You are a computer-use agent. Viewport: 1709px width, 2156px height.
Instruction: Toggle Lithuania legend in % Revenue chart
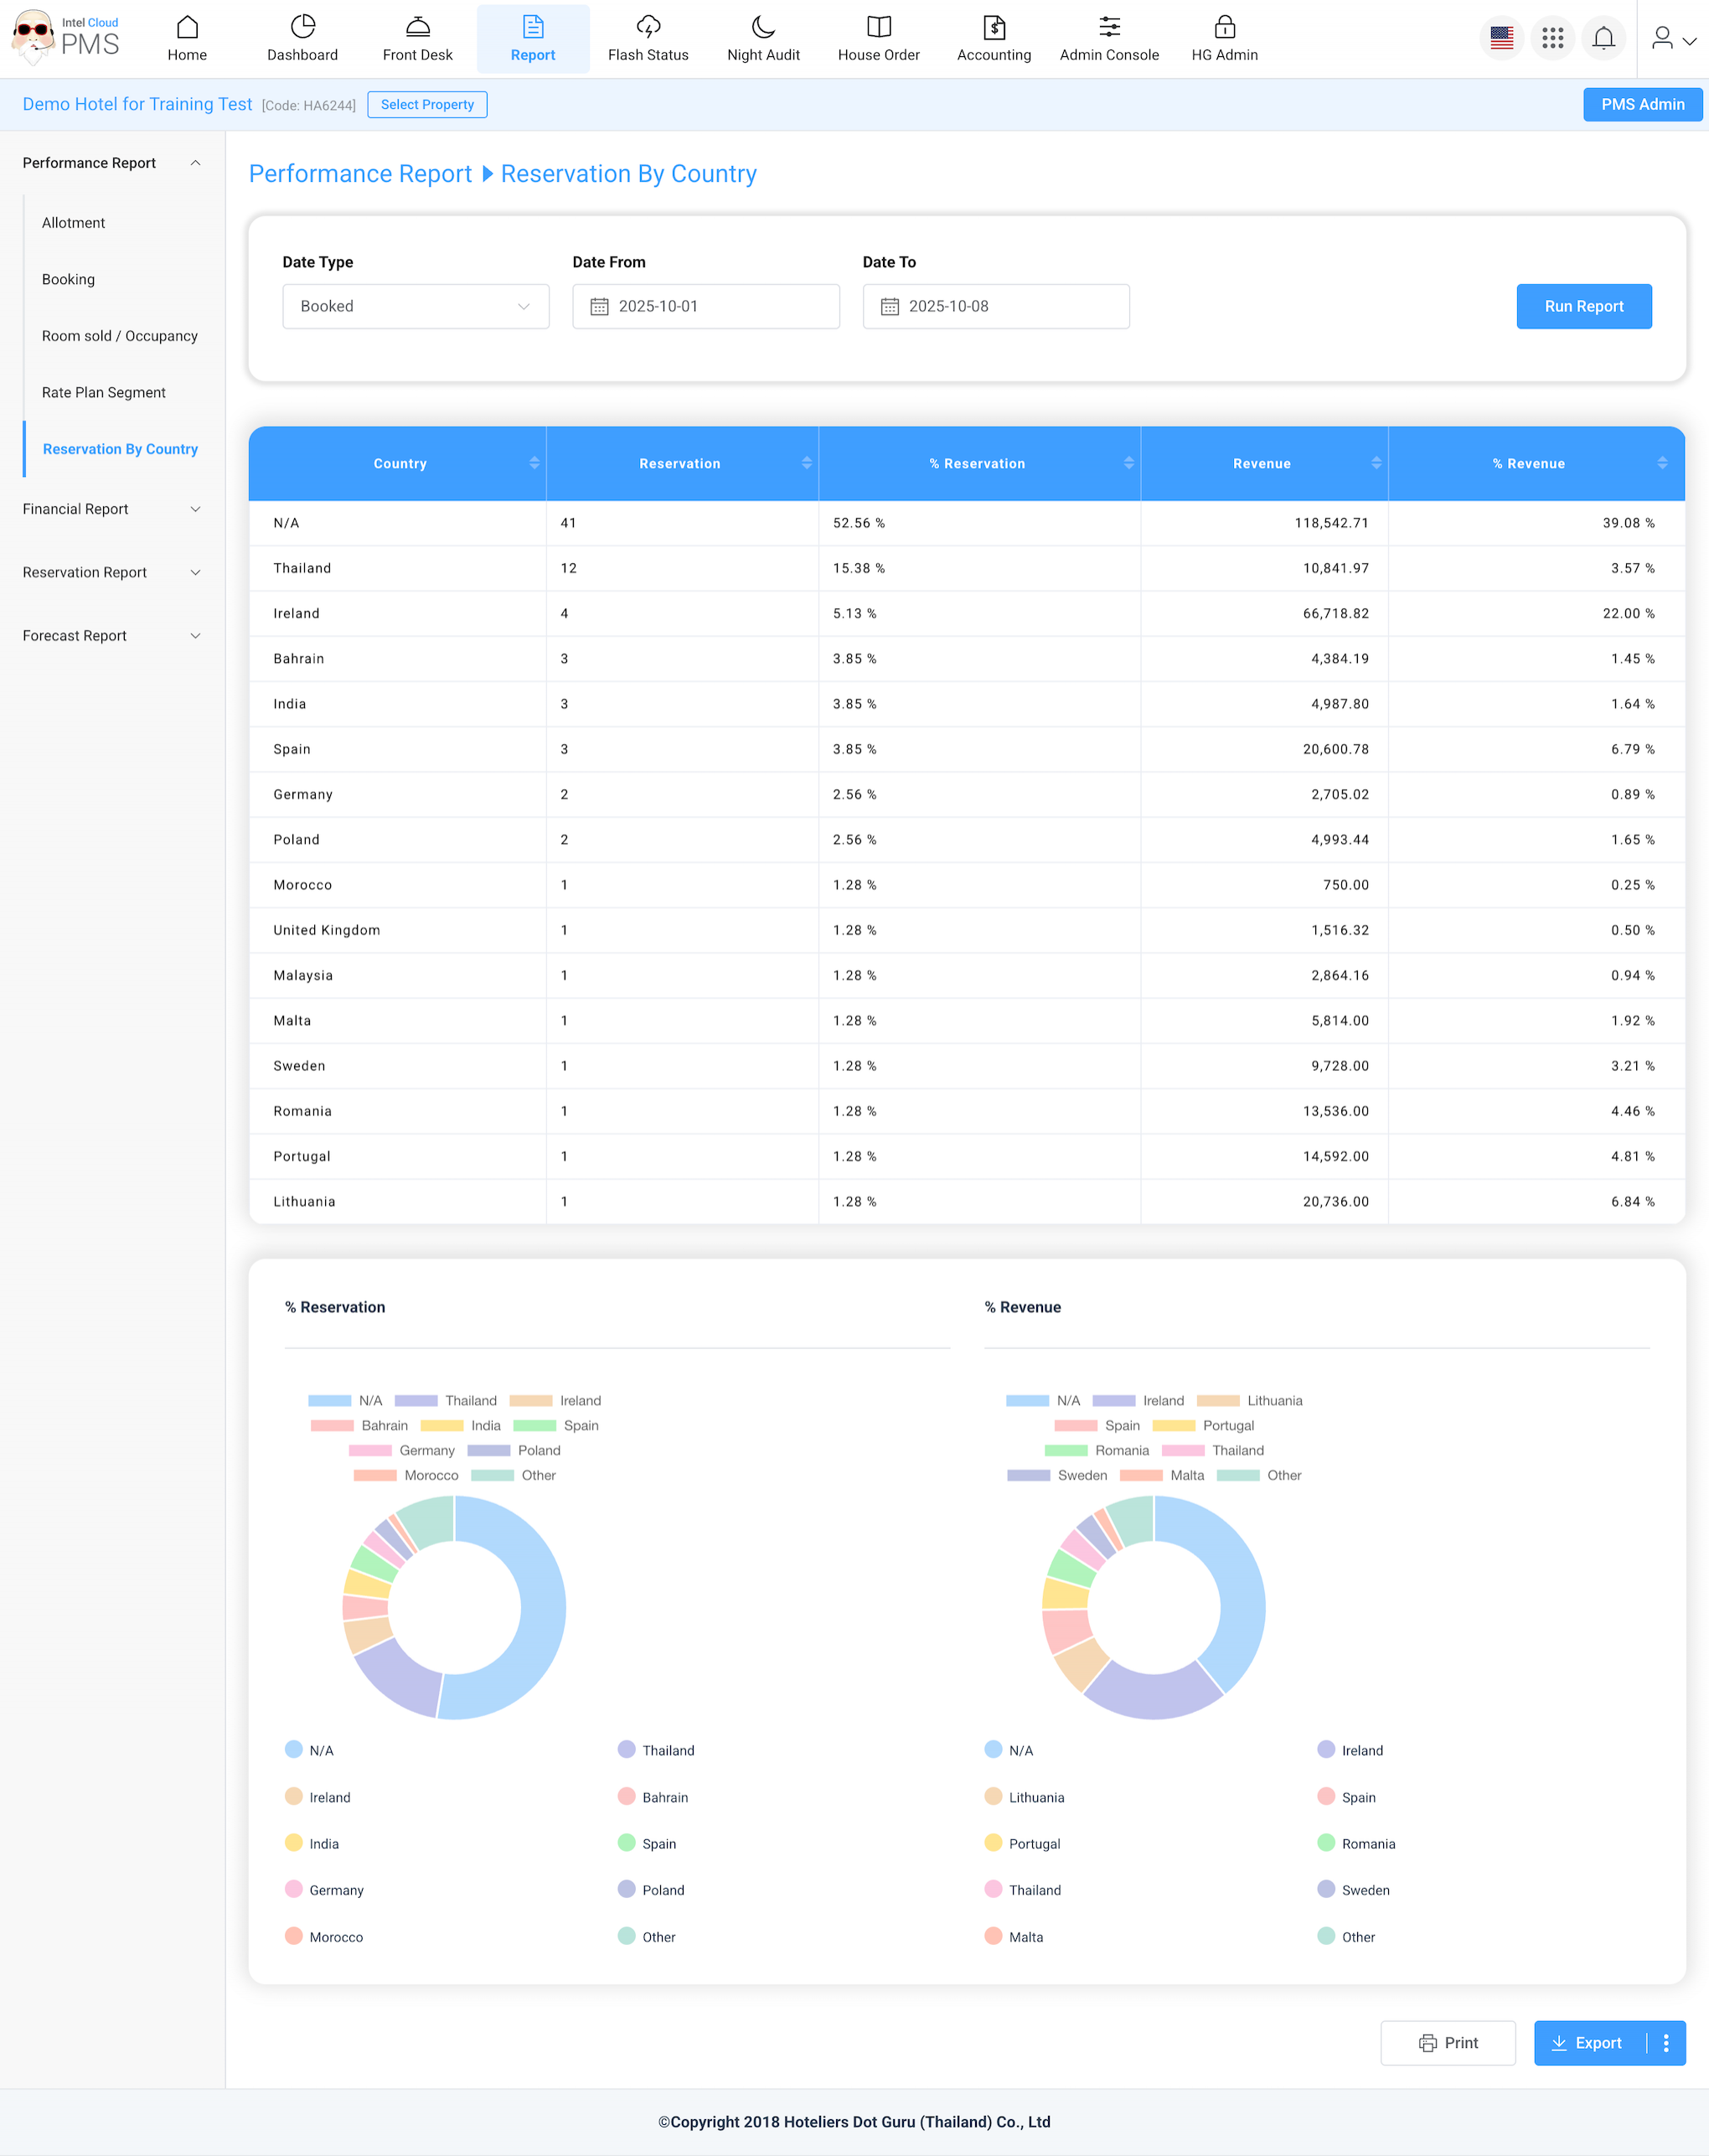pos(1249,1400)
